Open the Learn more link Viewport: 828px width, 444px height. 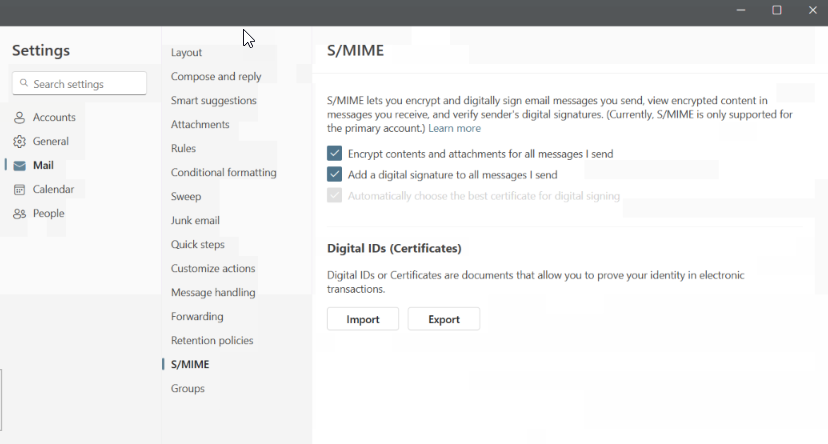(454, 128)
